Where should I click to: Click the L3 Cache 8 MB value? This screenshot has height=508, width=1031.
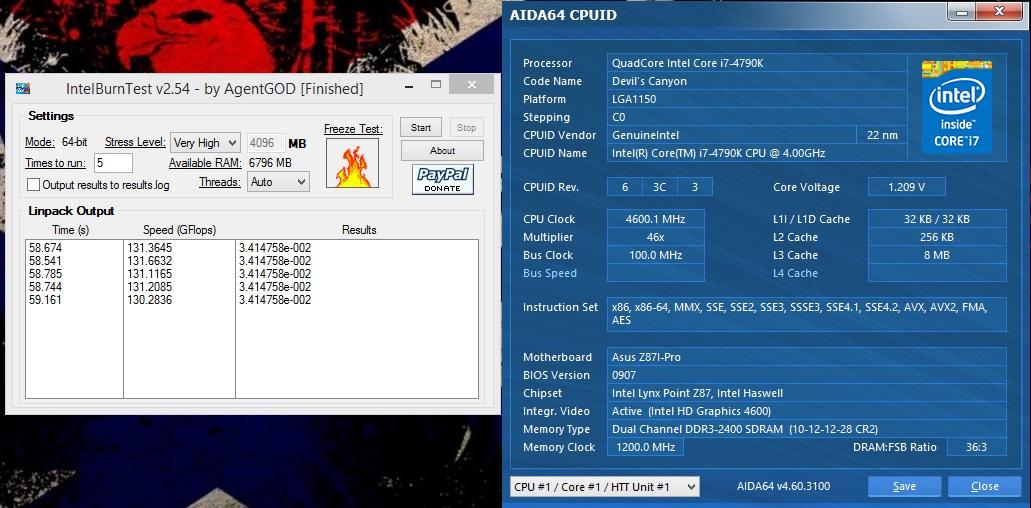click(x=937, y=255)
